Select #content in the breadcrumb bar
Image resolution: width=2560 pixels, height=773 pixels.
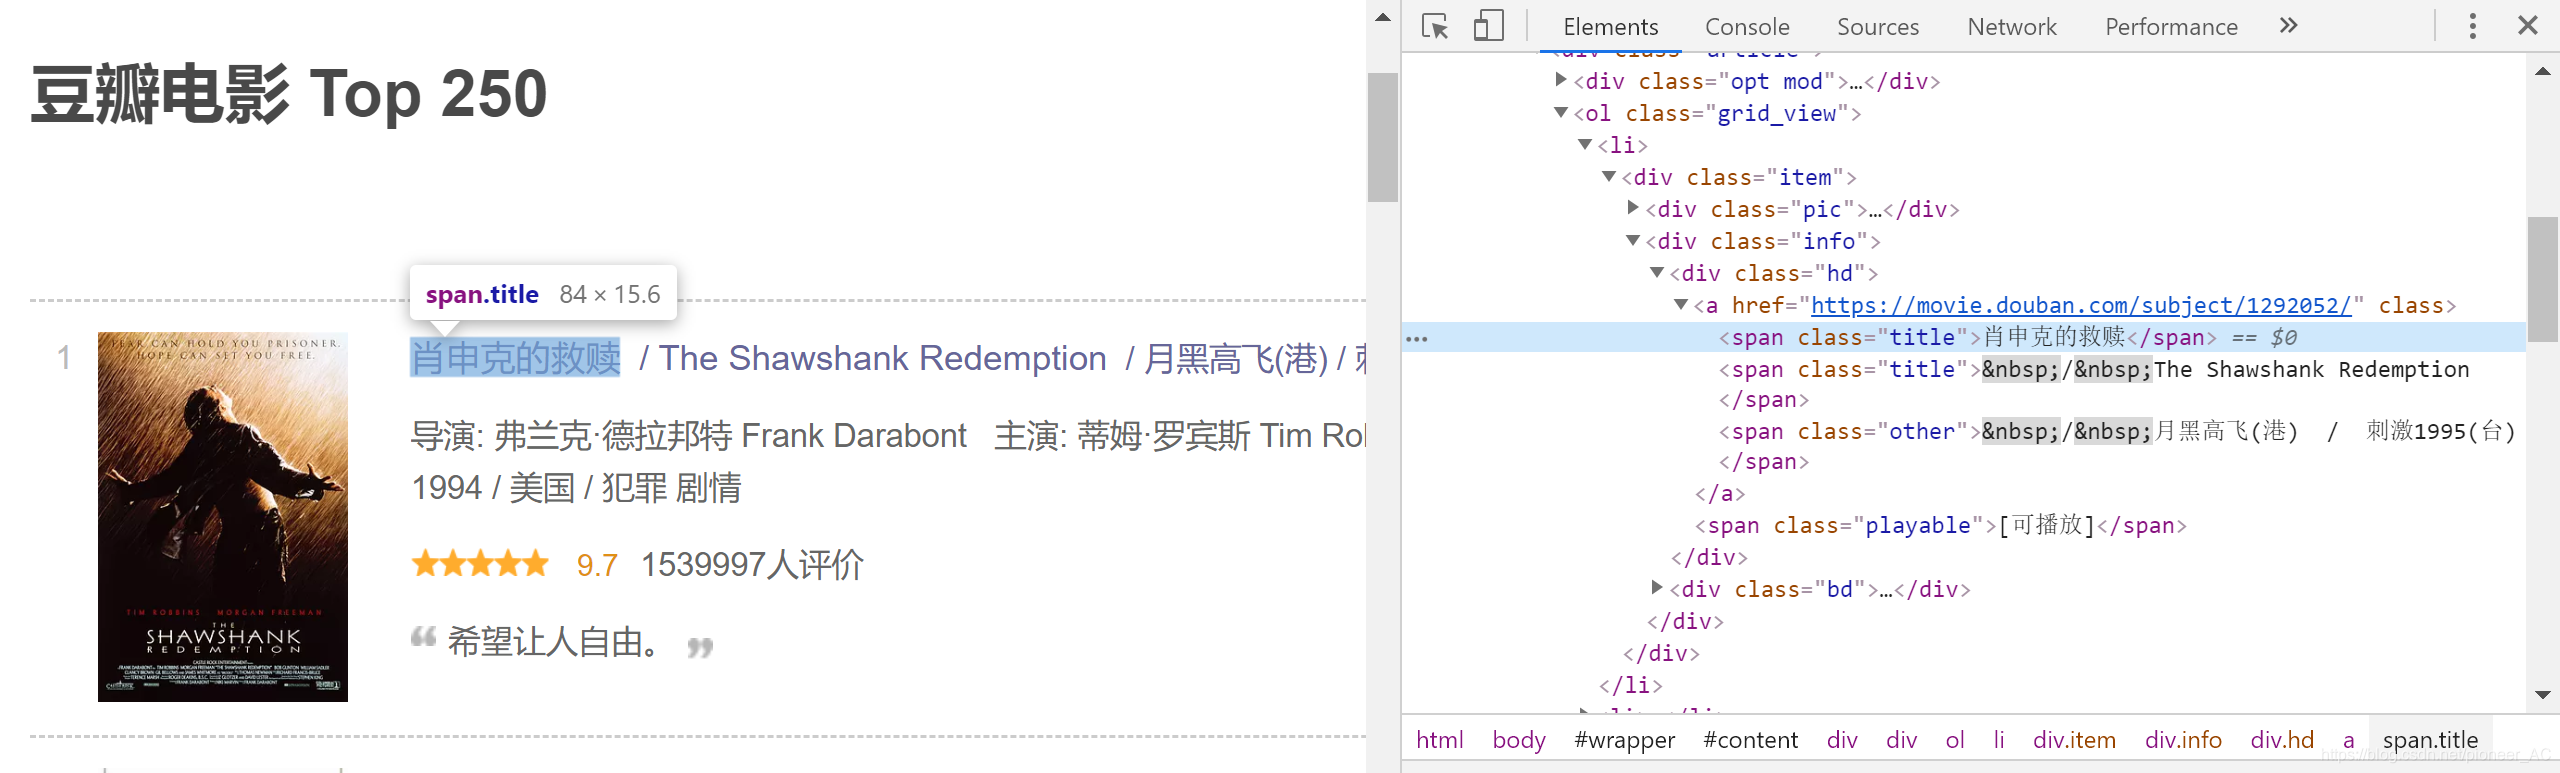1750,740
